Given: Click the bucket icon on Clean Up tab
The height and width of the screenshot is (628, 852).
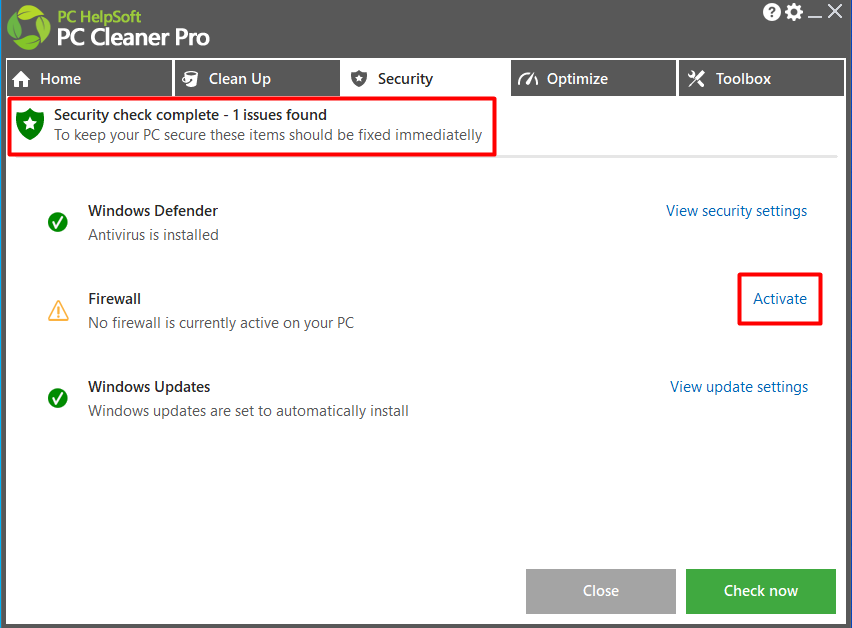Looking at the screenshot, I should (x=190, y=79).
